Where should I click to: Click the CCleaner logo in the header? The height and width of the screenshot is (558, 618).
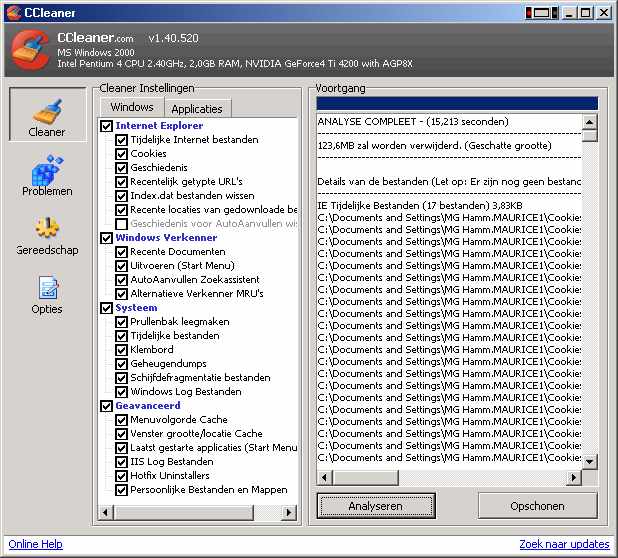point(31,50)
